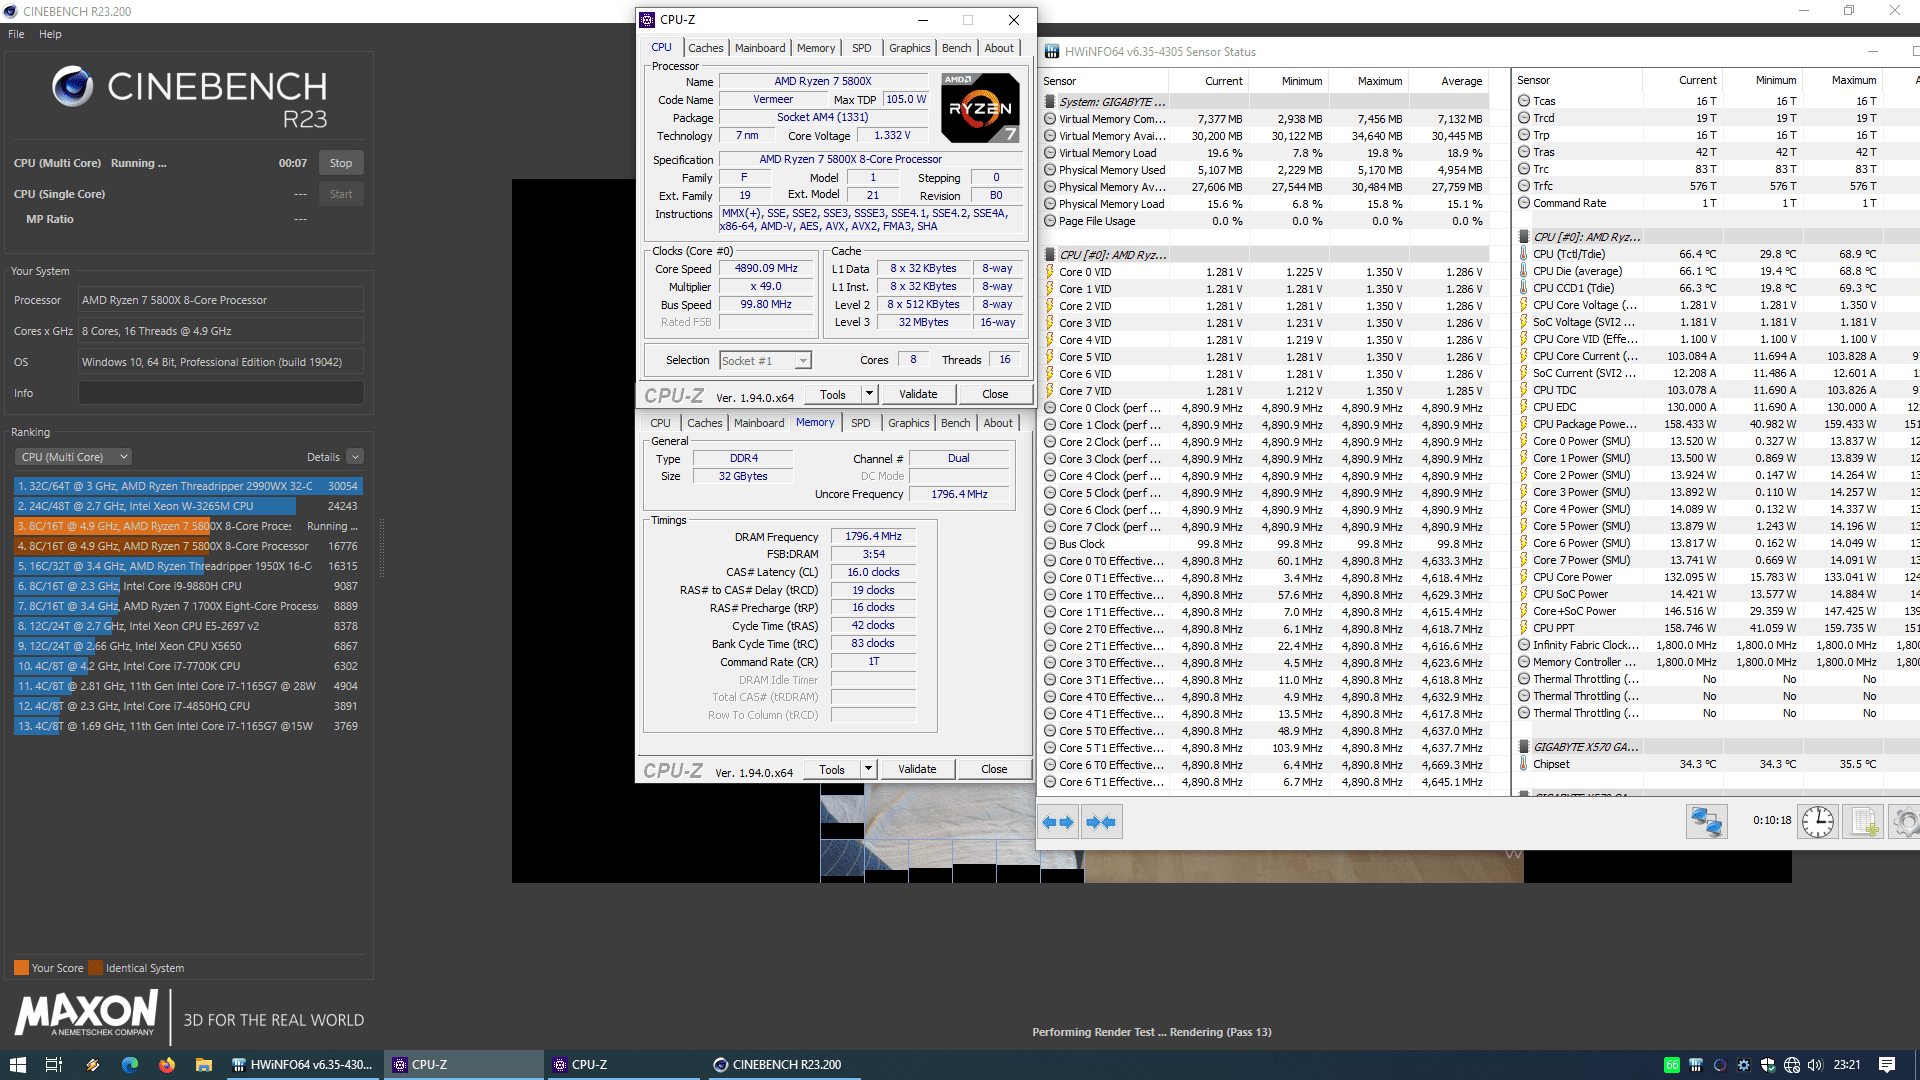Screen dimensions: 1920x1080
Task: Click the volume speaker tray icon
Action: [1816, 1065]
